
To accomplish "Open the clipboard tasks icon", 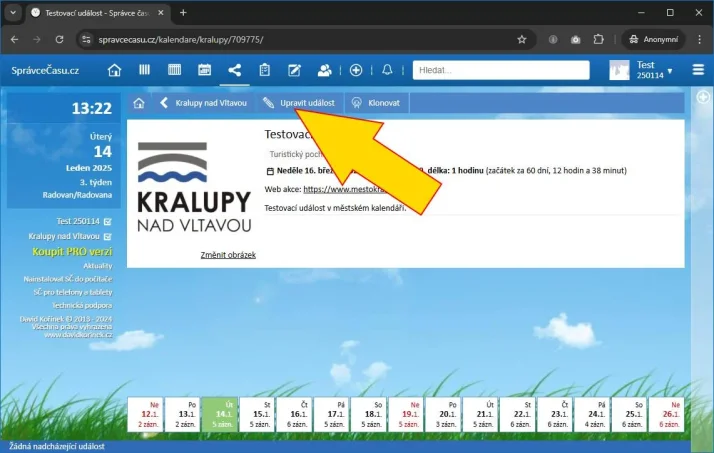I will (264, 70).
